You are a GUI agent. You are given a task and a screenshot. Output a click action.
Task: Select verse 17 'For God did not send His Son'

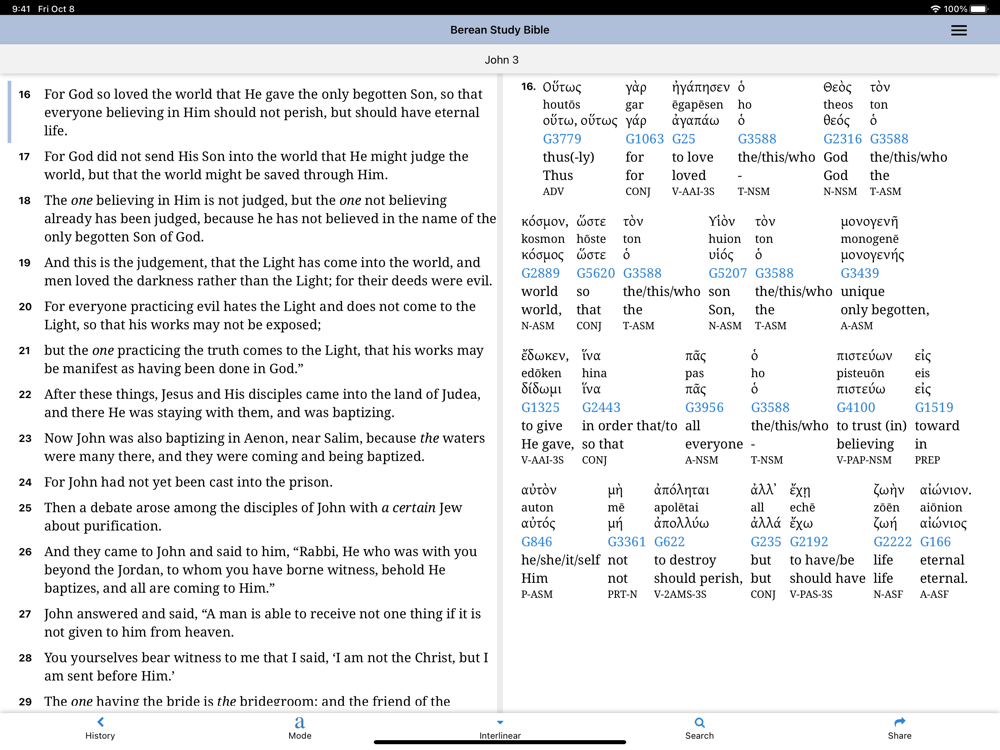pos(256,165)
